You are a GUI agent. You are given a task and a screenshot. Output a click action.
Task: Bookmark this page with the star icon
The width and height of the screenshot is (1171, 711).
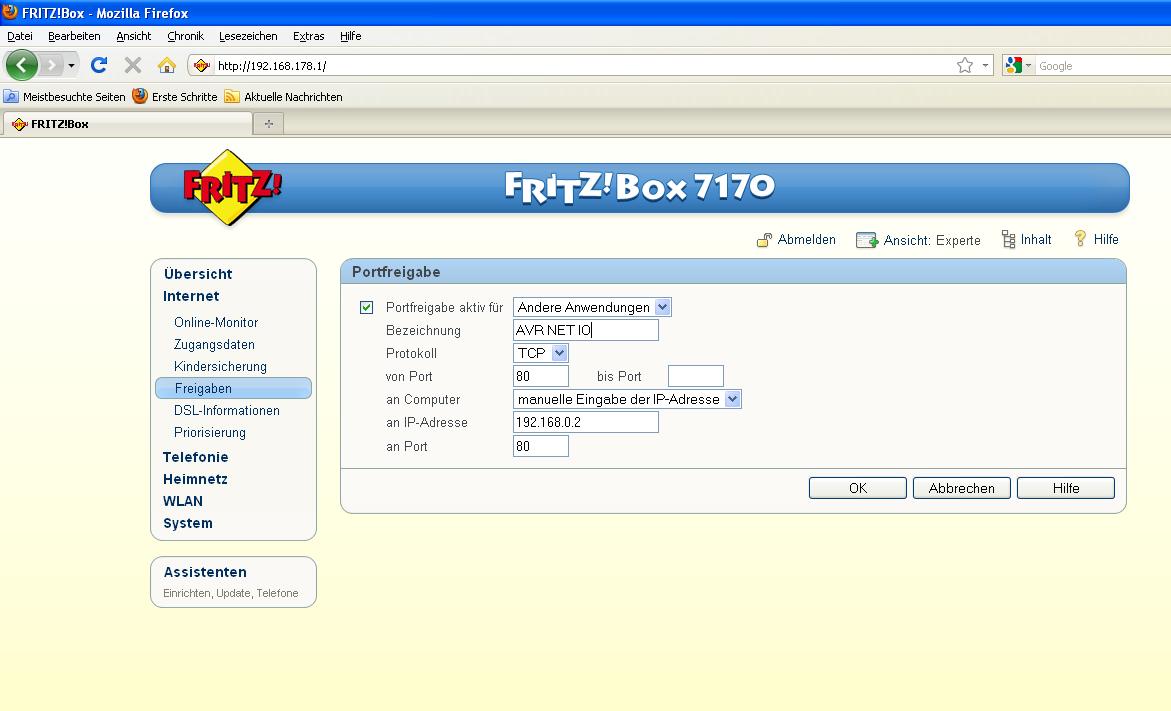point(965,66)
